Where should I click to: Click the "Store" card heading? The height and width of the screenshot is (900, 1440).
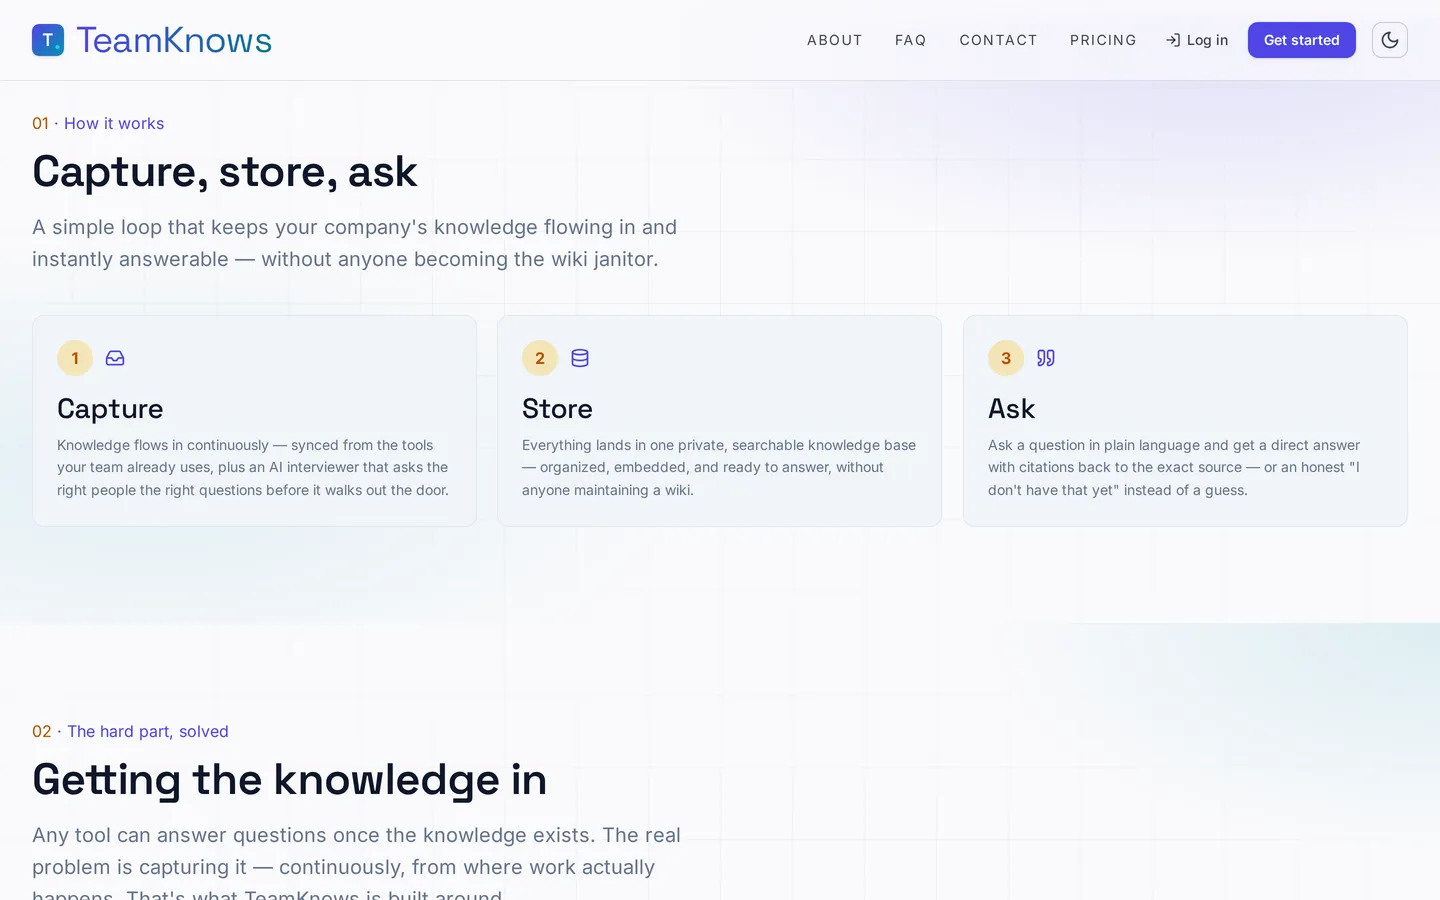pos(557,408)
